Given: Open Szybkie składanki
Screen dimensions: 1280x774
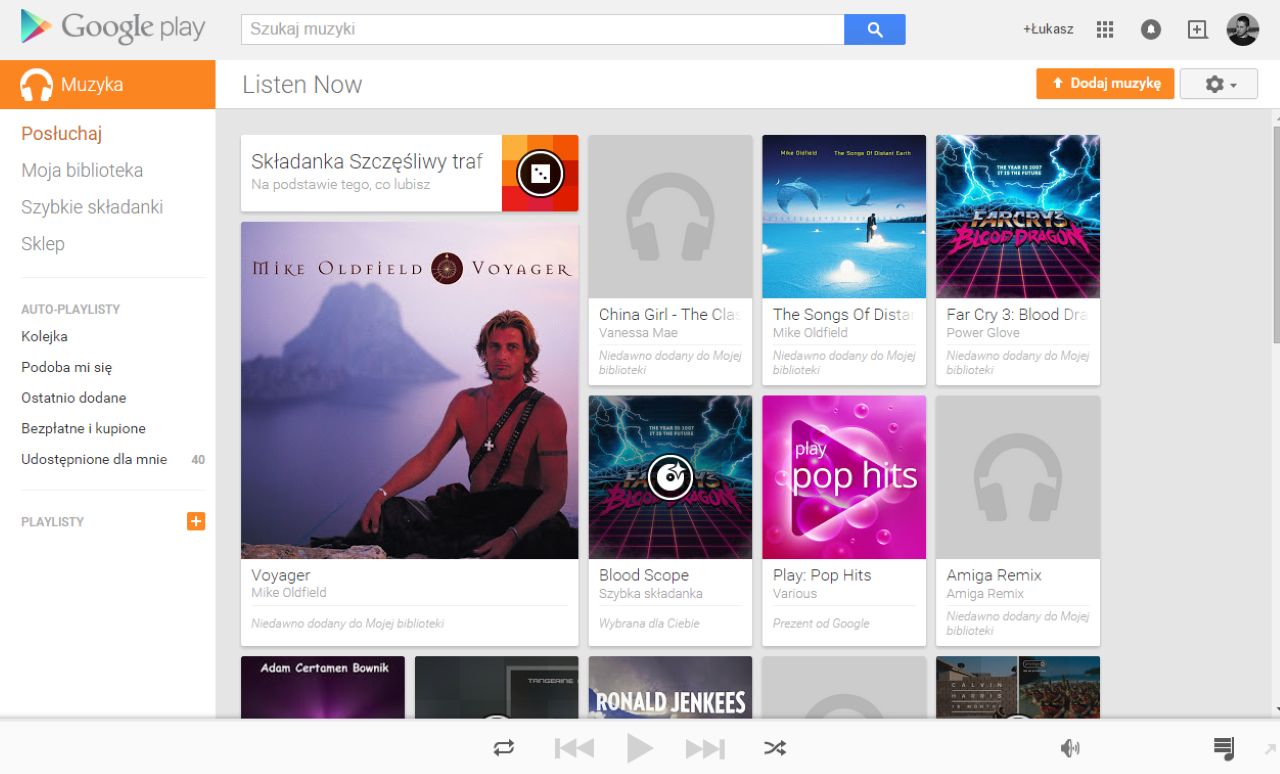Looking at the screenshot, I should 92,207.
